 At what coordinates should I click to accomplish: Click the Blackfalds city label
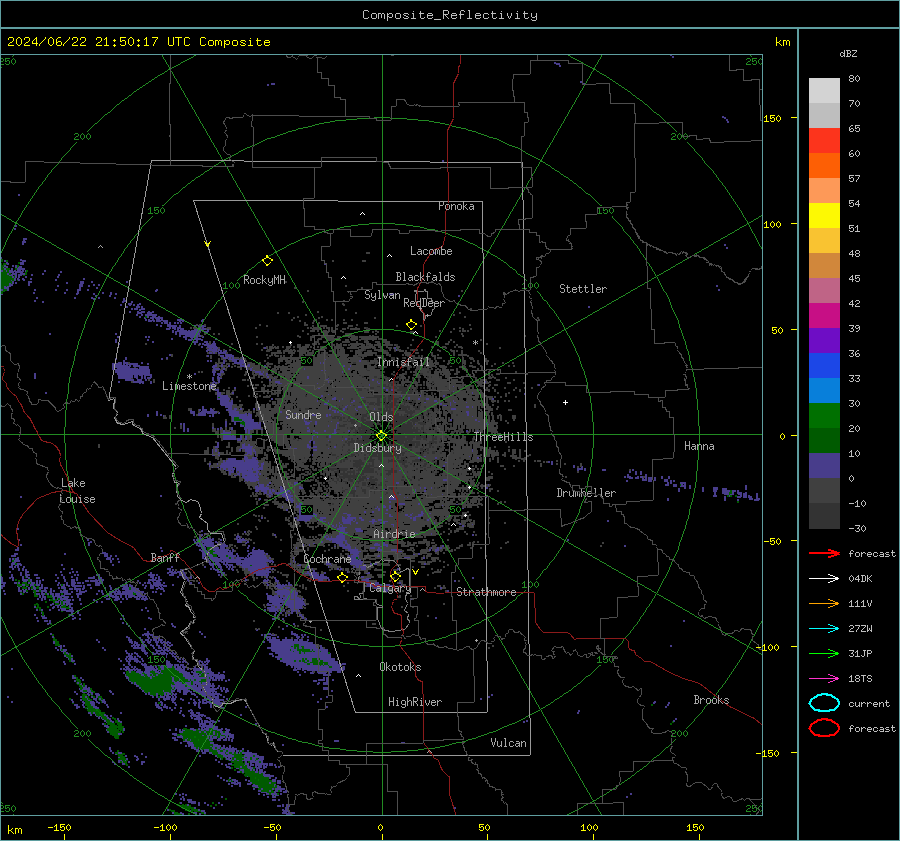click(425, 277)
